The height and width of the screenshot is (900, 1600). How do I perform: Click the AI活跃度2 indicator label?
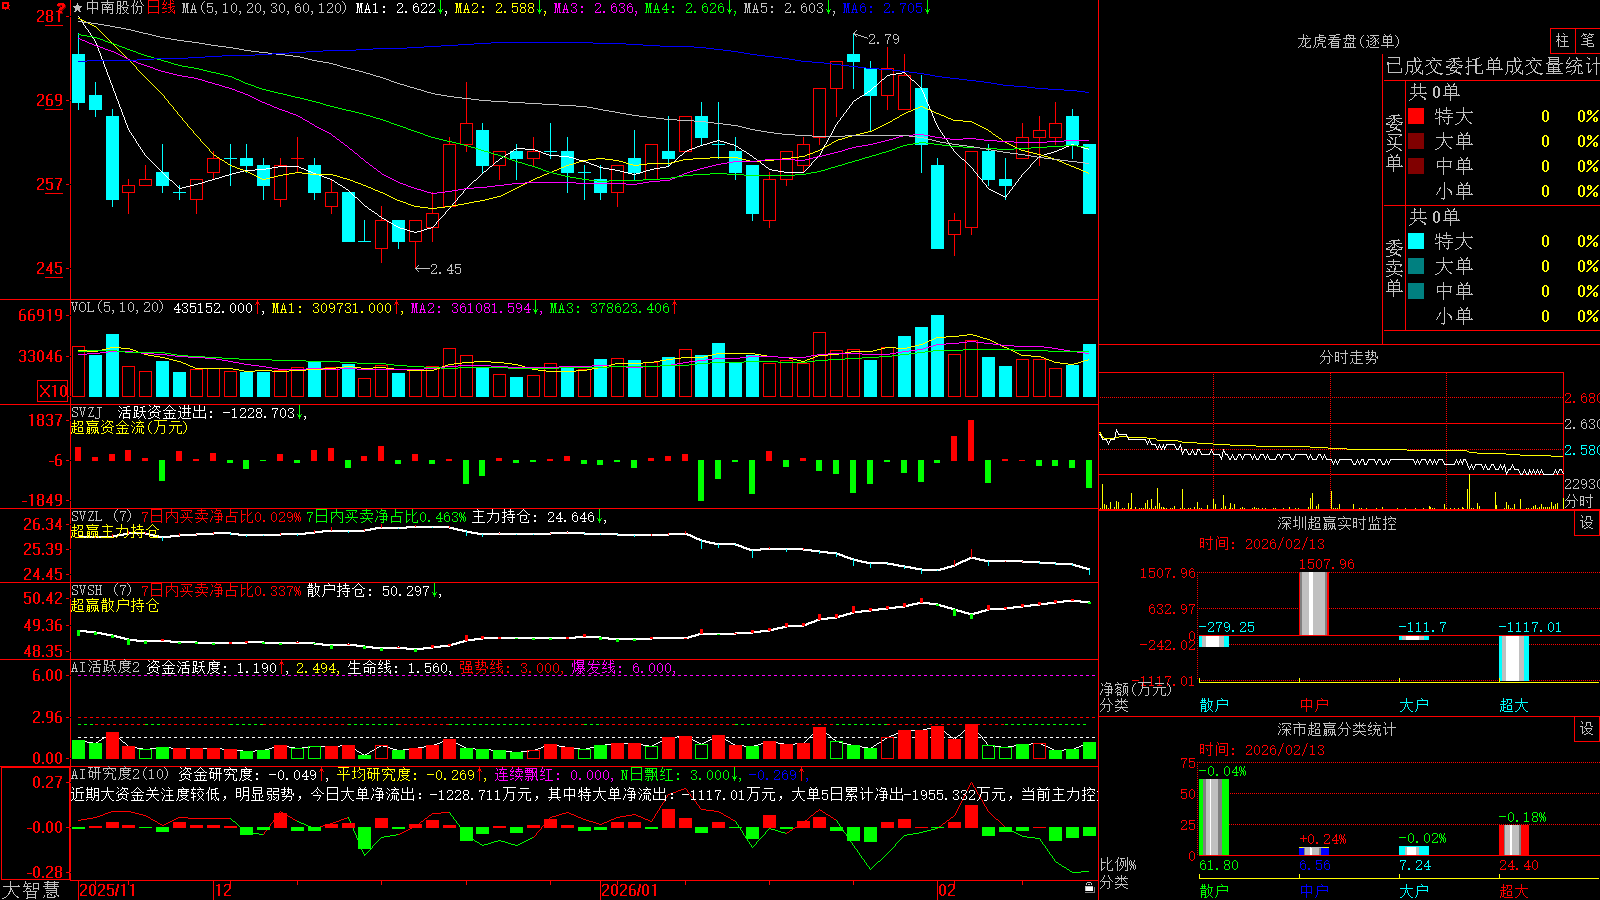click(x=106, y=667)
